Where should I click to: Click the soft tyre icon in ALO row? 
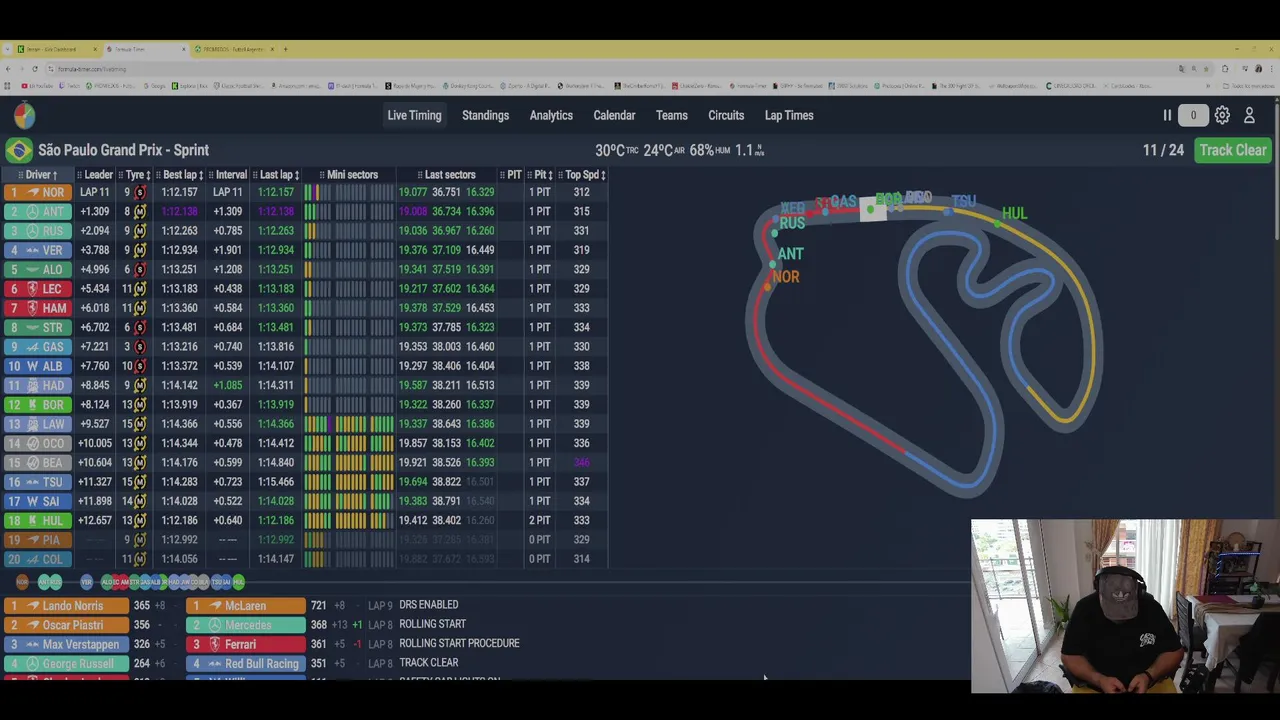pos(140,269)
